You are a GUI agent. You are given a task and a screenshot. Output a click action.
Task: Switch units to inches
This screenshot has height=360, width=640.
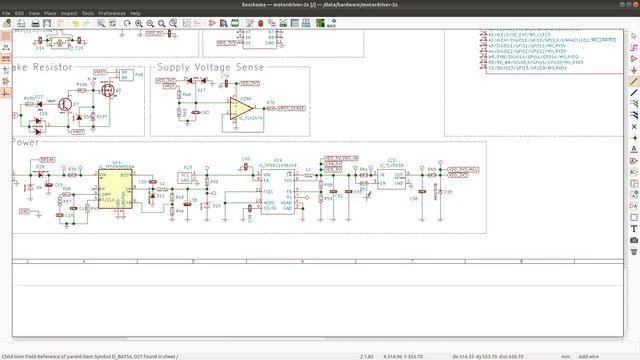[6, 48]
